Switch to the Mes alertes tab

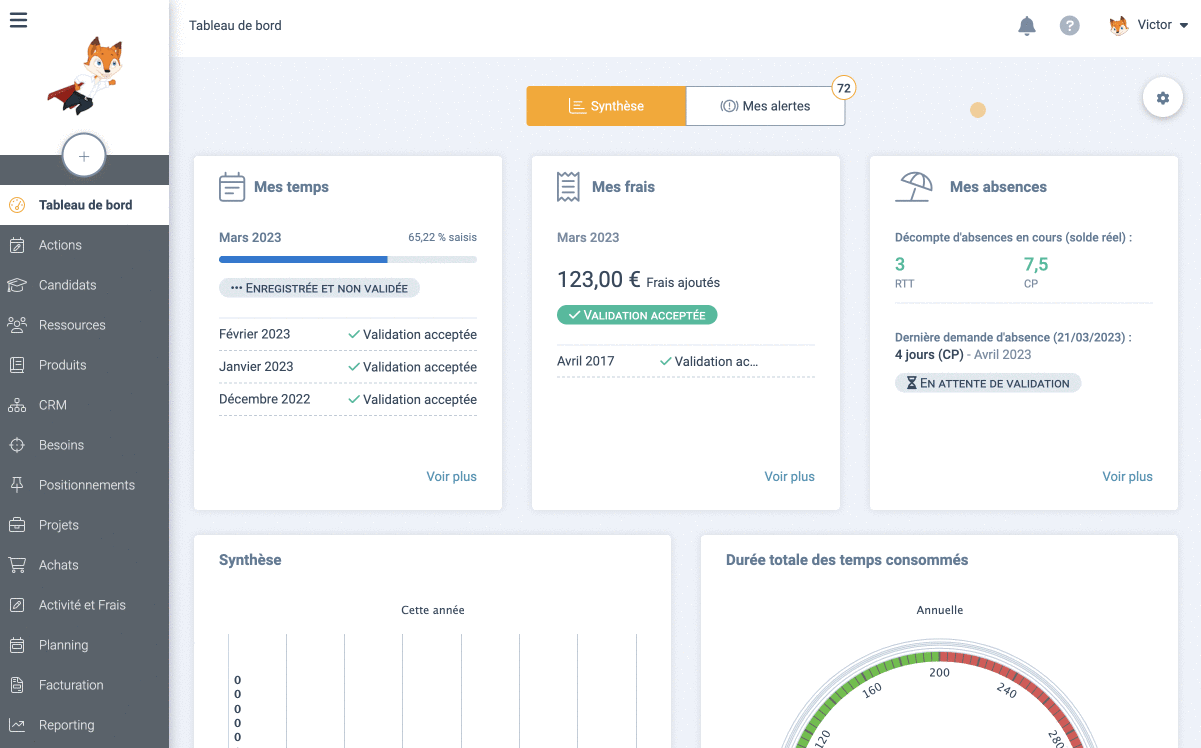[x=765, y=106]
